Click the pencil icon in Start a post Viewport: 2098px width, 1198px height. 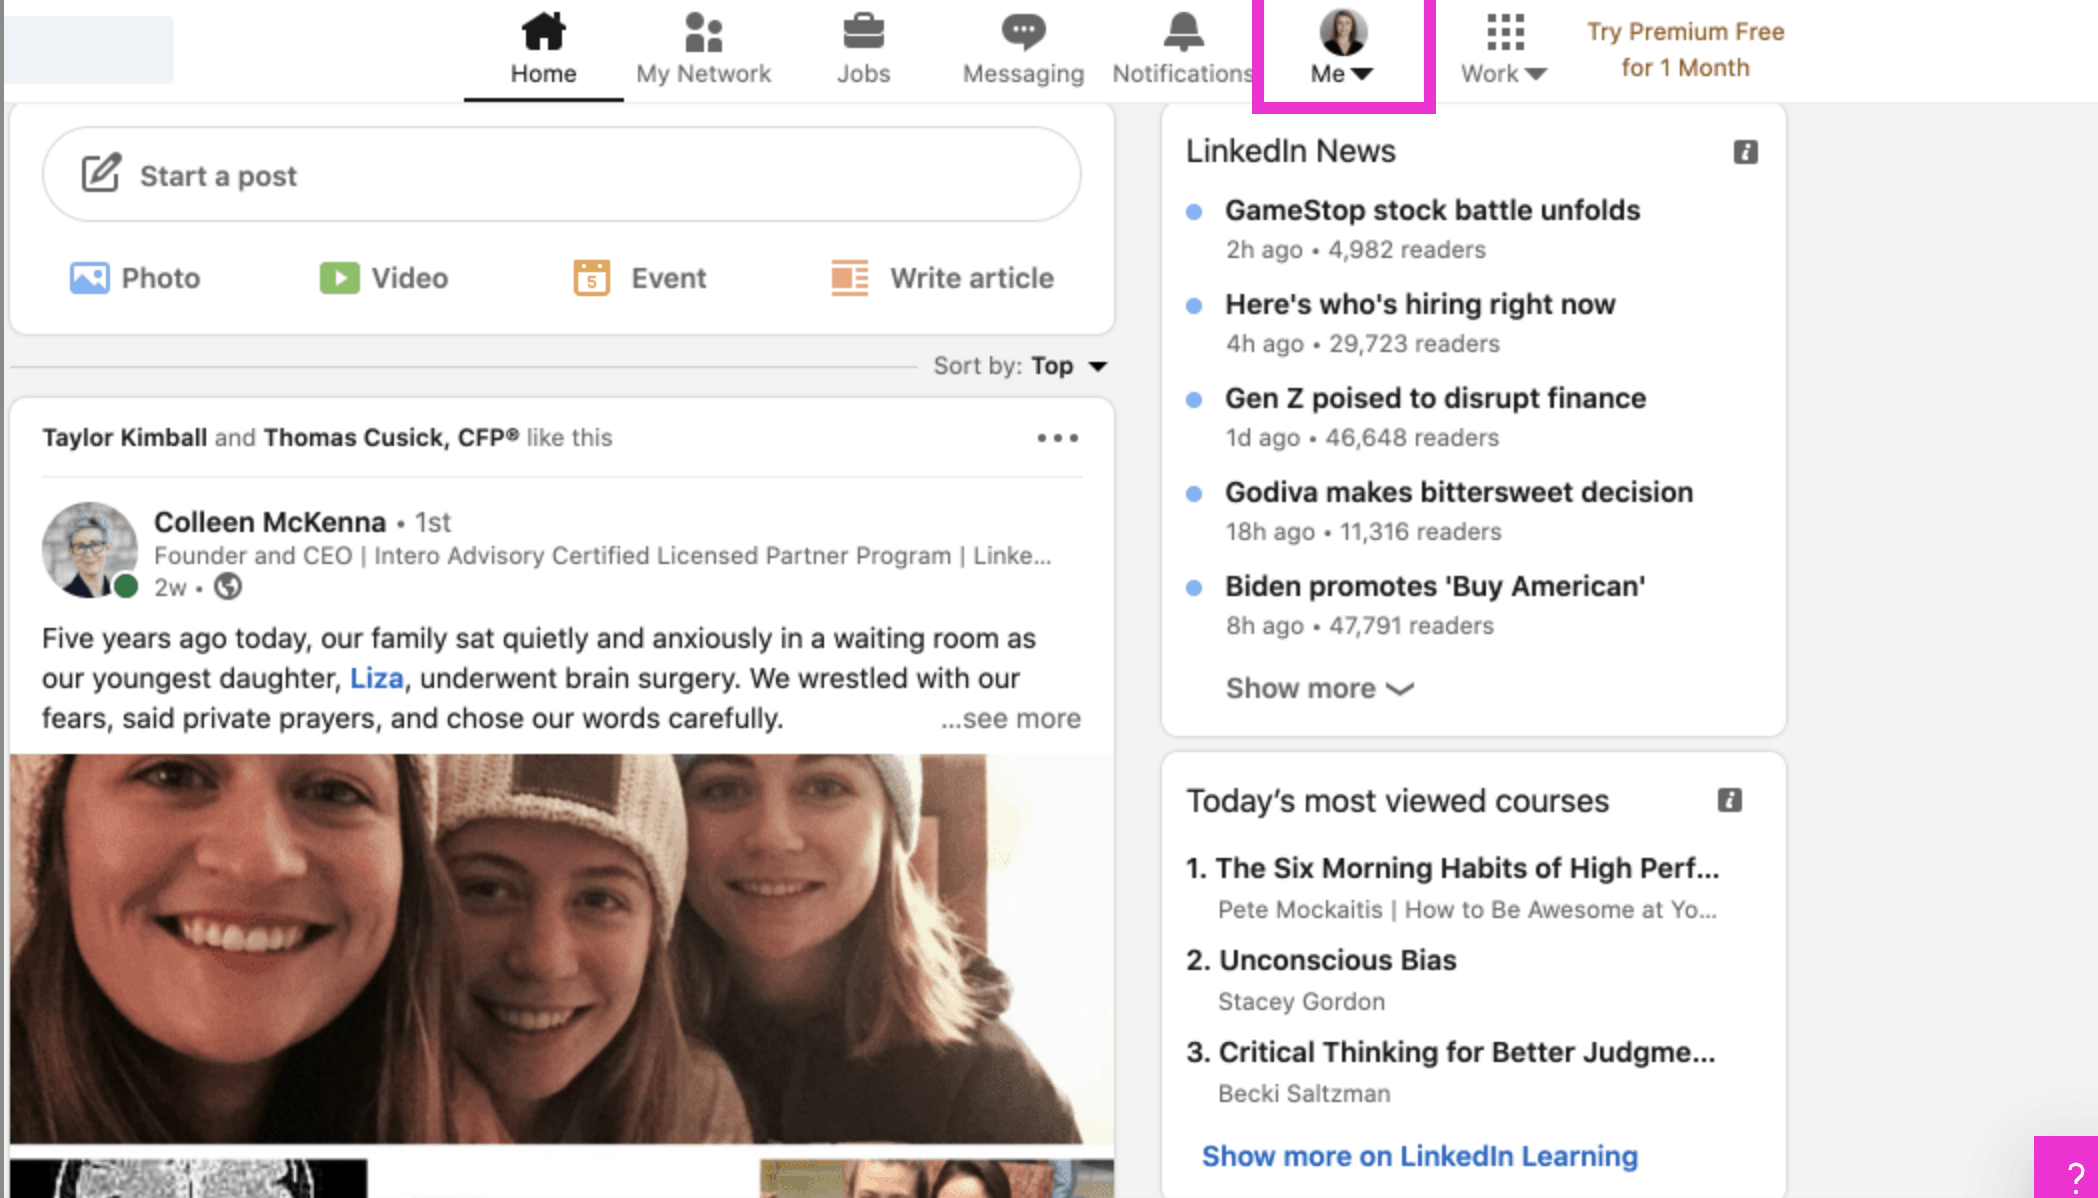(101, 173)
